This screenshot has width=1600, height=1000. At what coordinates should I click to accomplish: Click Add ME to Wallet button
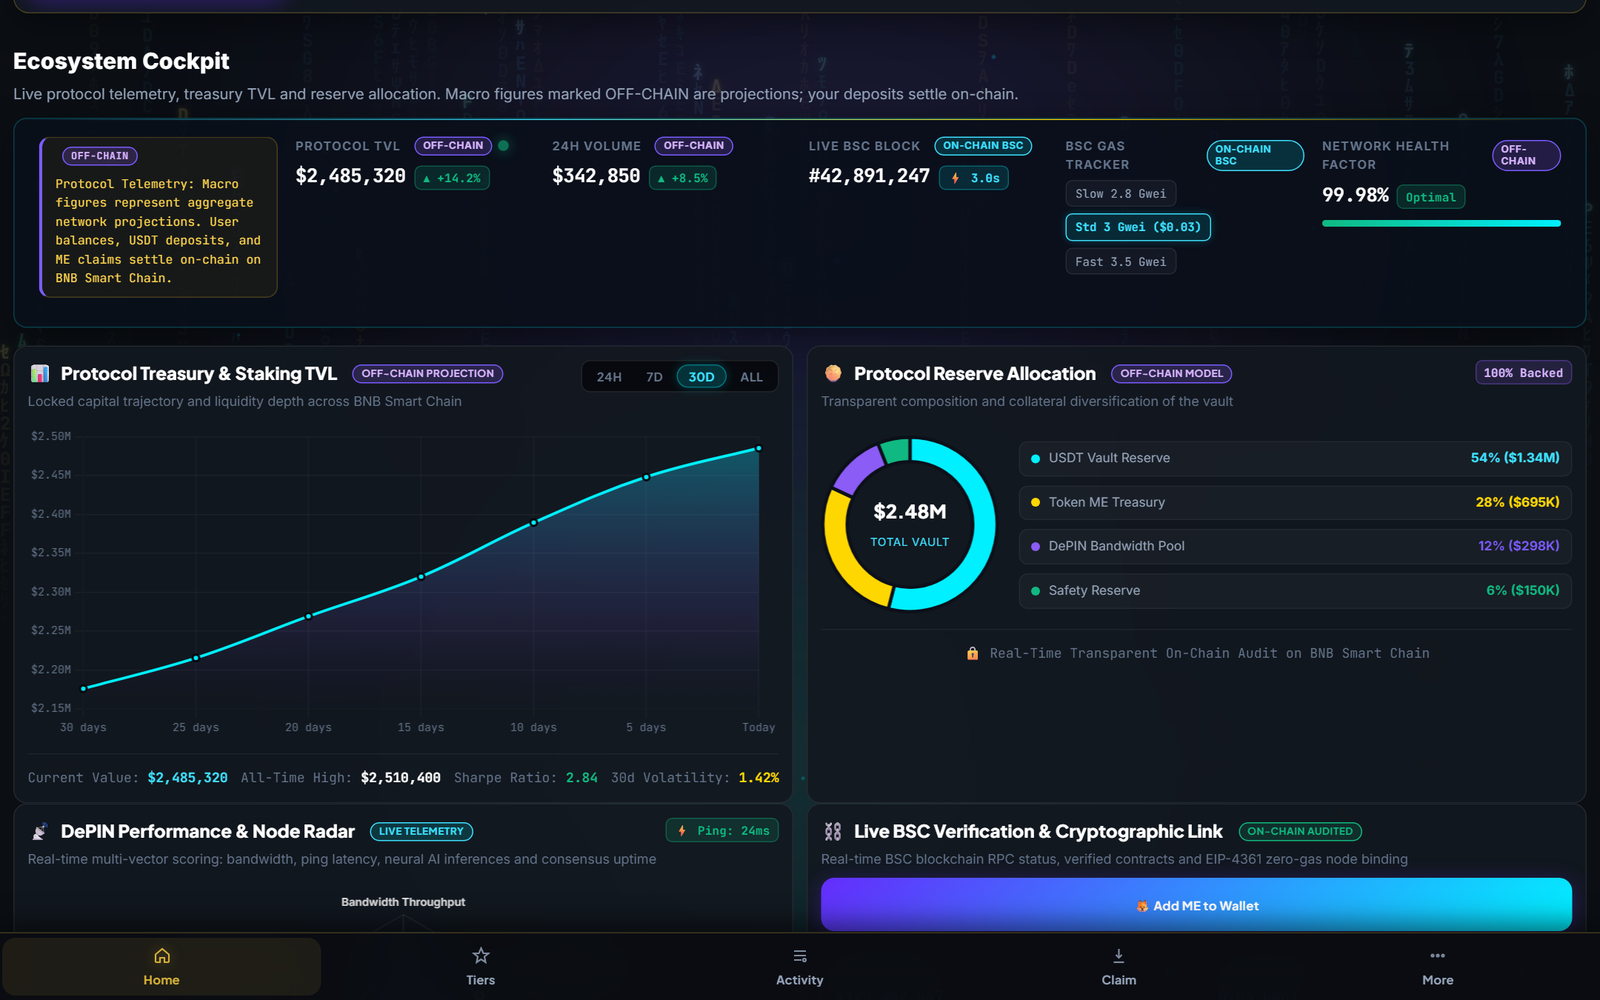coord(1196,905)
